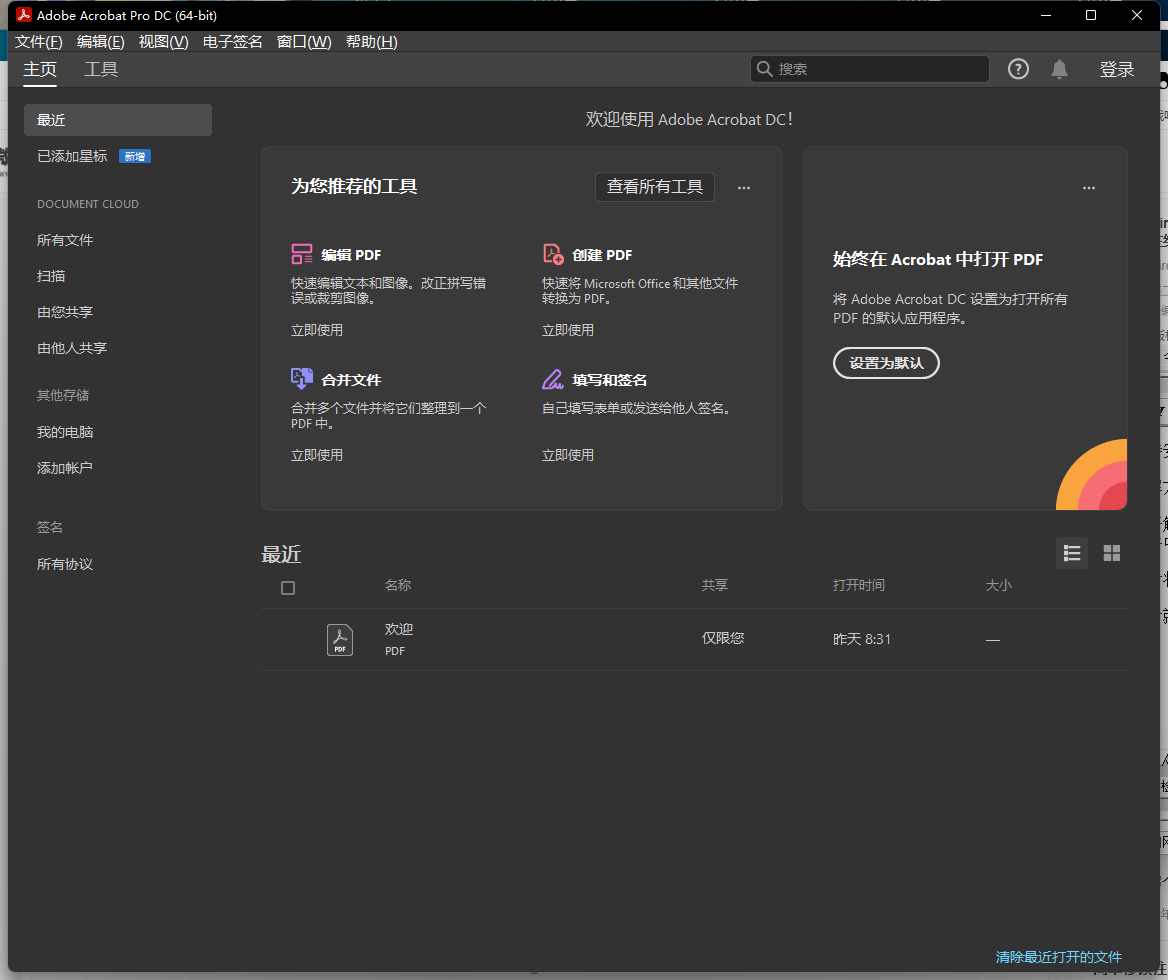
Task: Click the 设置为默认 button
Action: click(x=886, y=363)
